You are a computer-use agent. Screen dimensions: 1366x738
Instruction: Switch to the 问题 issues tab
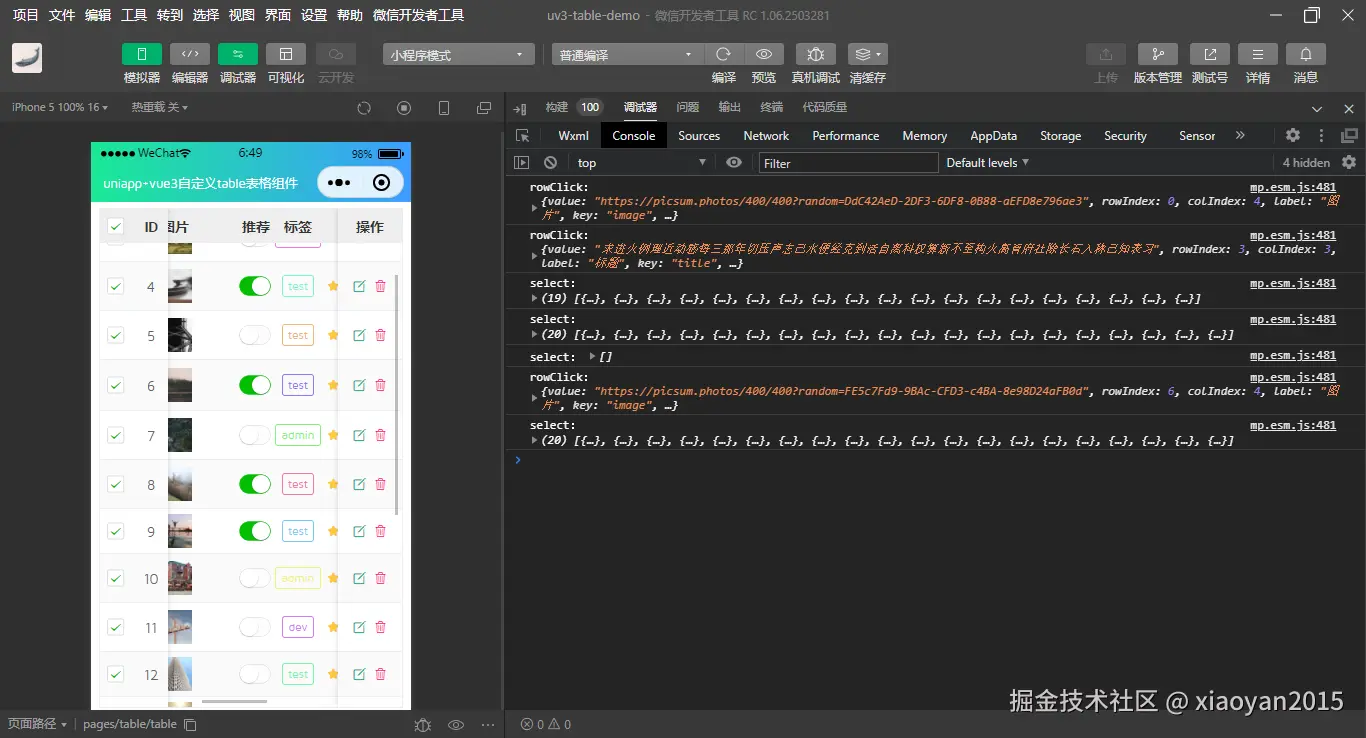(x=687, y=107)
